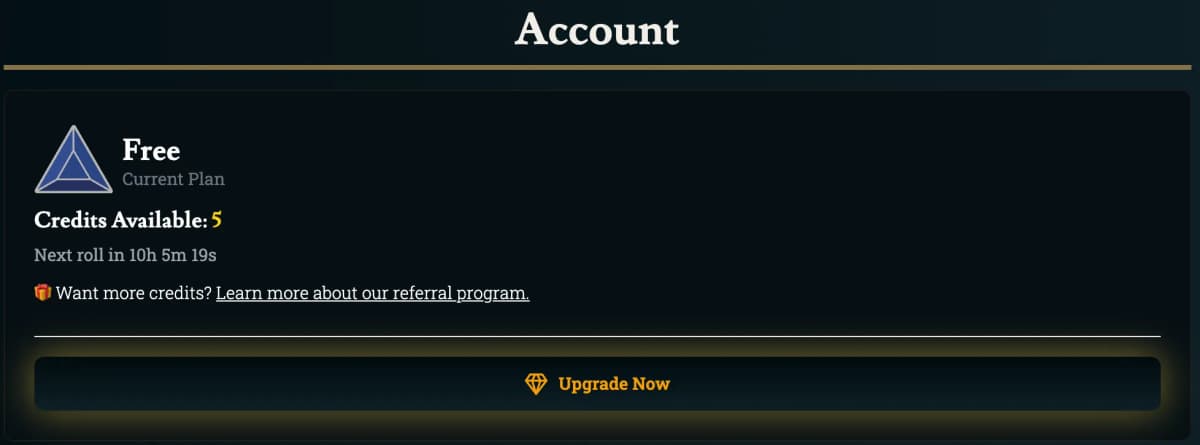Click the gold divider under Account heading
The image size is (1200, 445).
tap(598, 67)
